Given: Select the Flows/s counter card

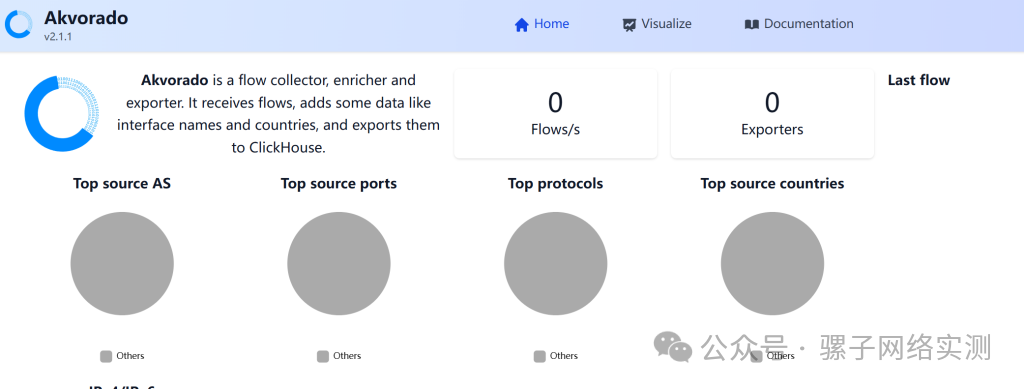Looking at the screenshot, I should point(555,114).
